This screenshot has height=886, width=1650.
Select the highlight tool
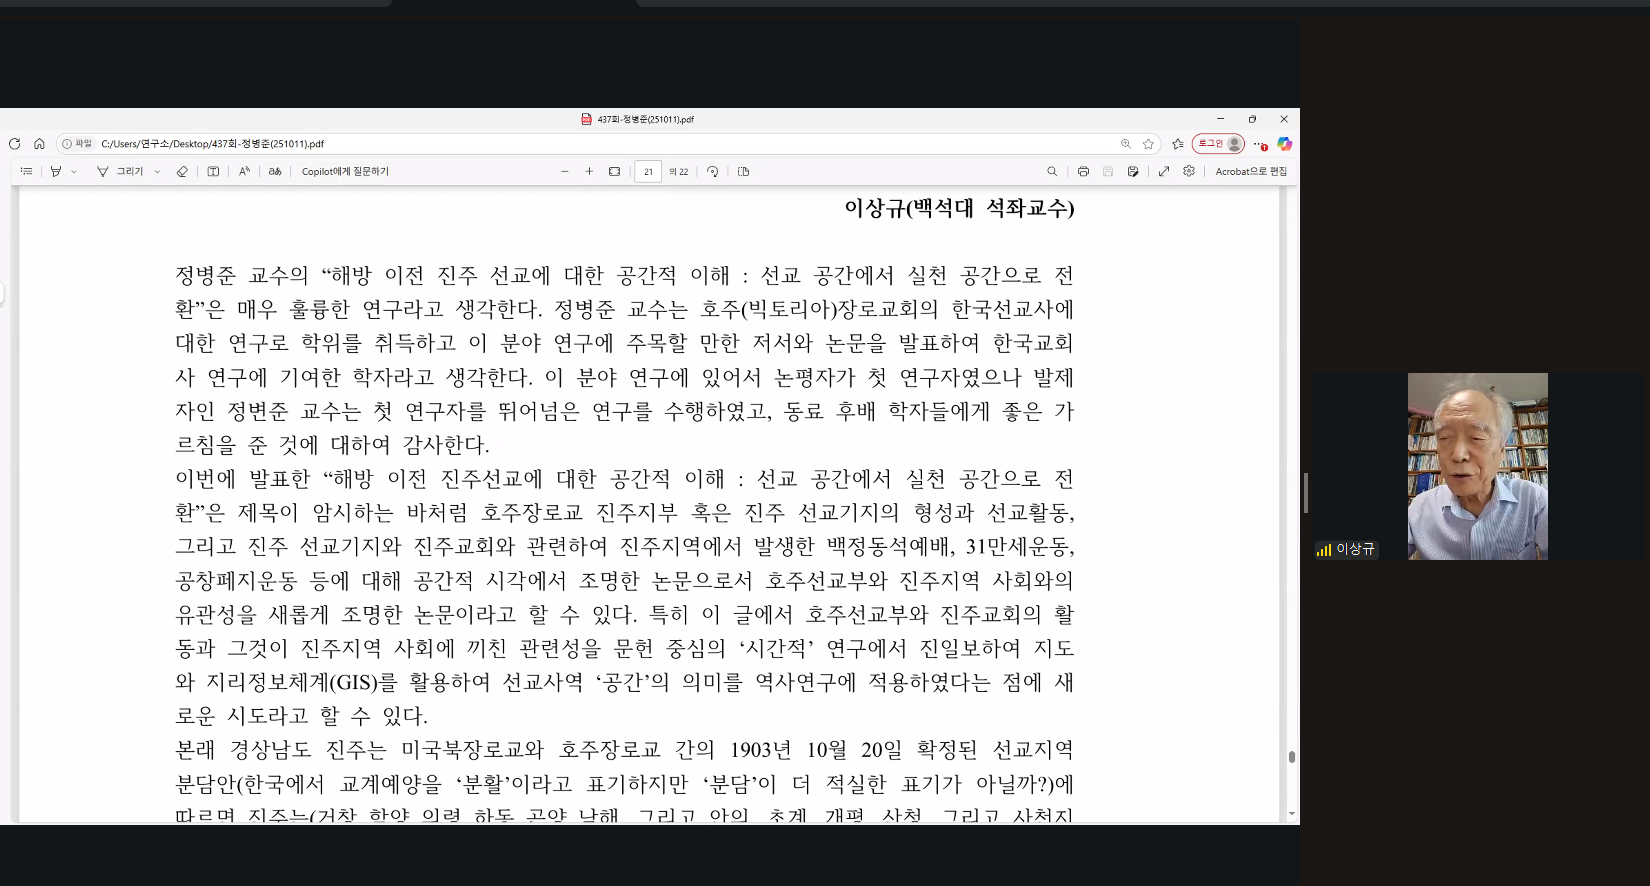(x=56, y=172)
